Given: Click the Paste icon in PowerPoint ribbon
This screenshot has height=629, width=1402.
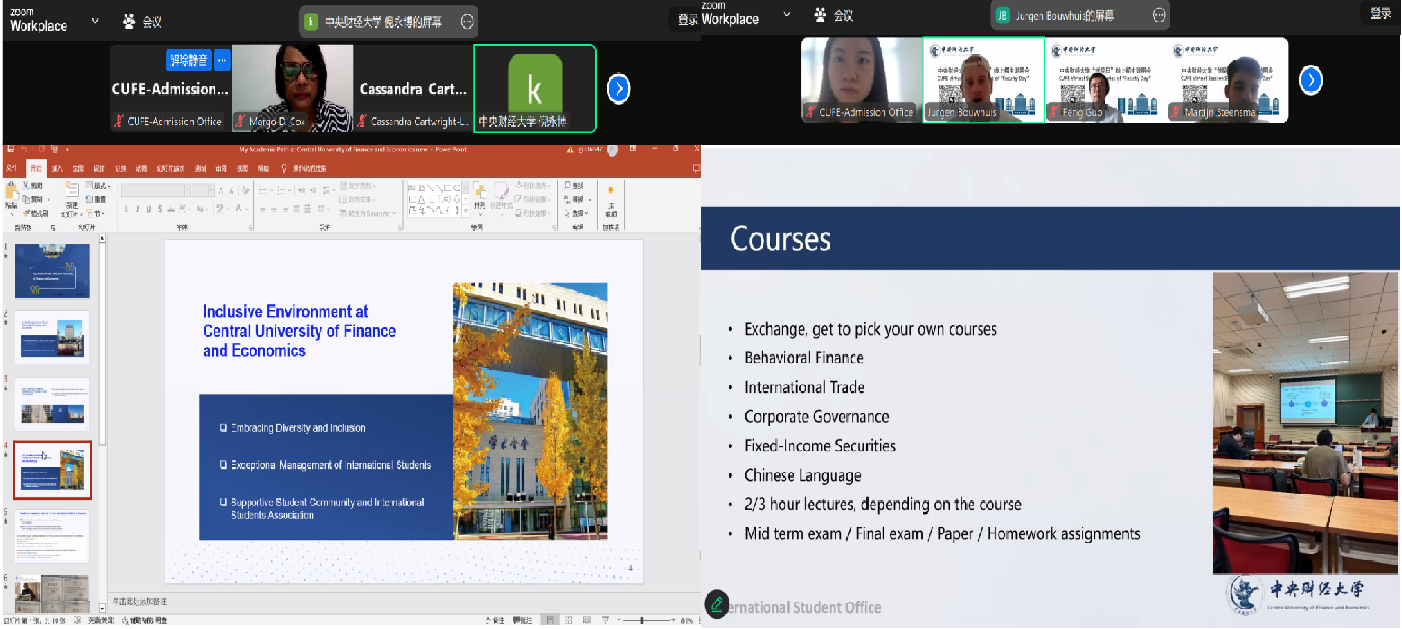Looking at the screenshot, I should tap(12, 195).
